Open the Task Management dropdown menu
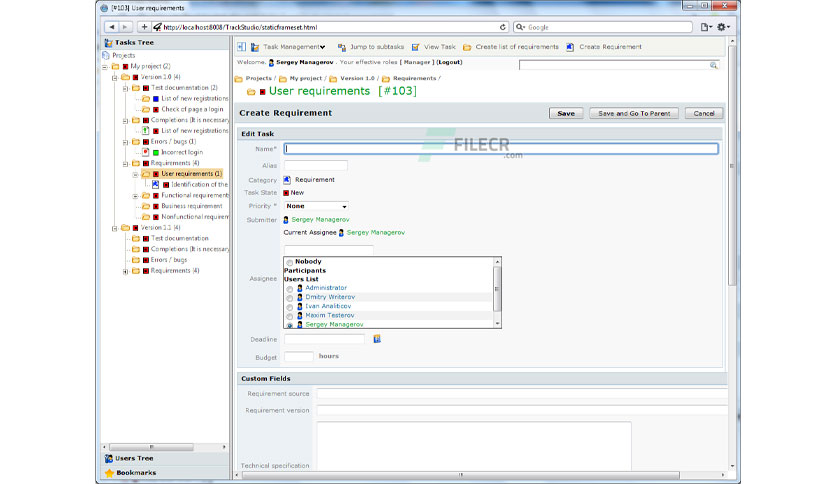The width and height of the screenshot is (836, 484). (294, 47)
